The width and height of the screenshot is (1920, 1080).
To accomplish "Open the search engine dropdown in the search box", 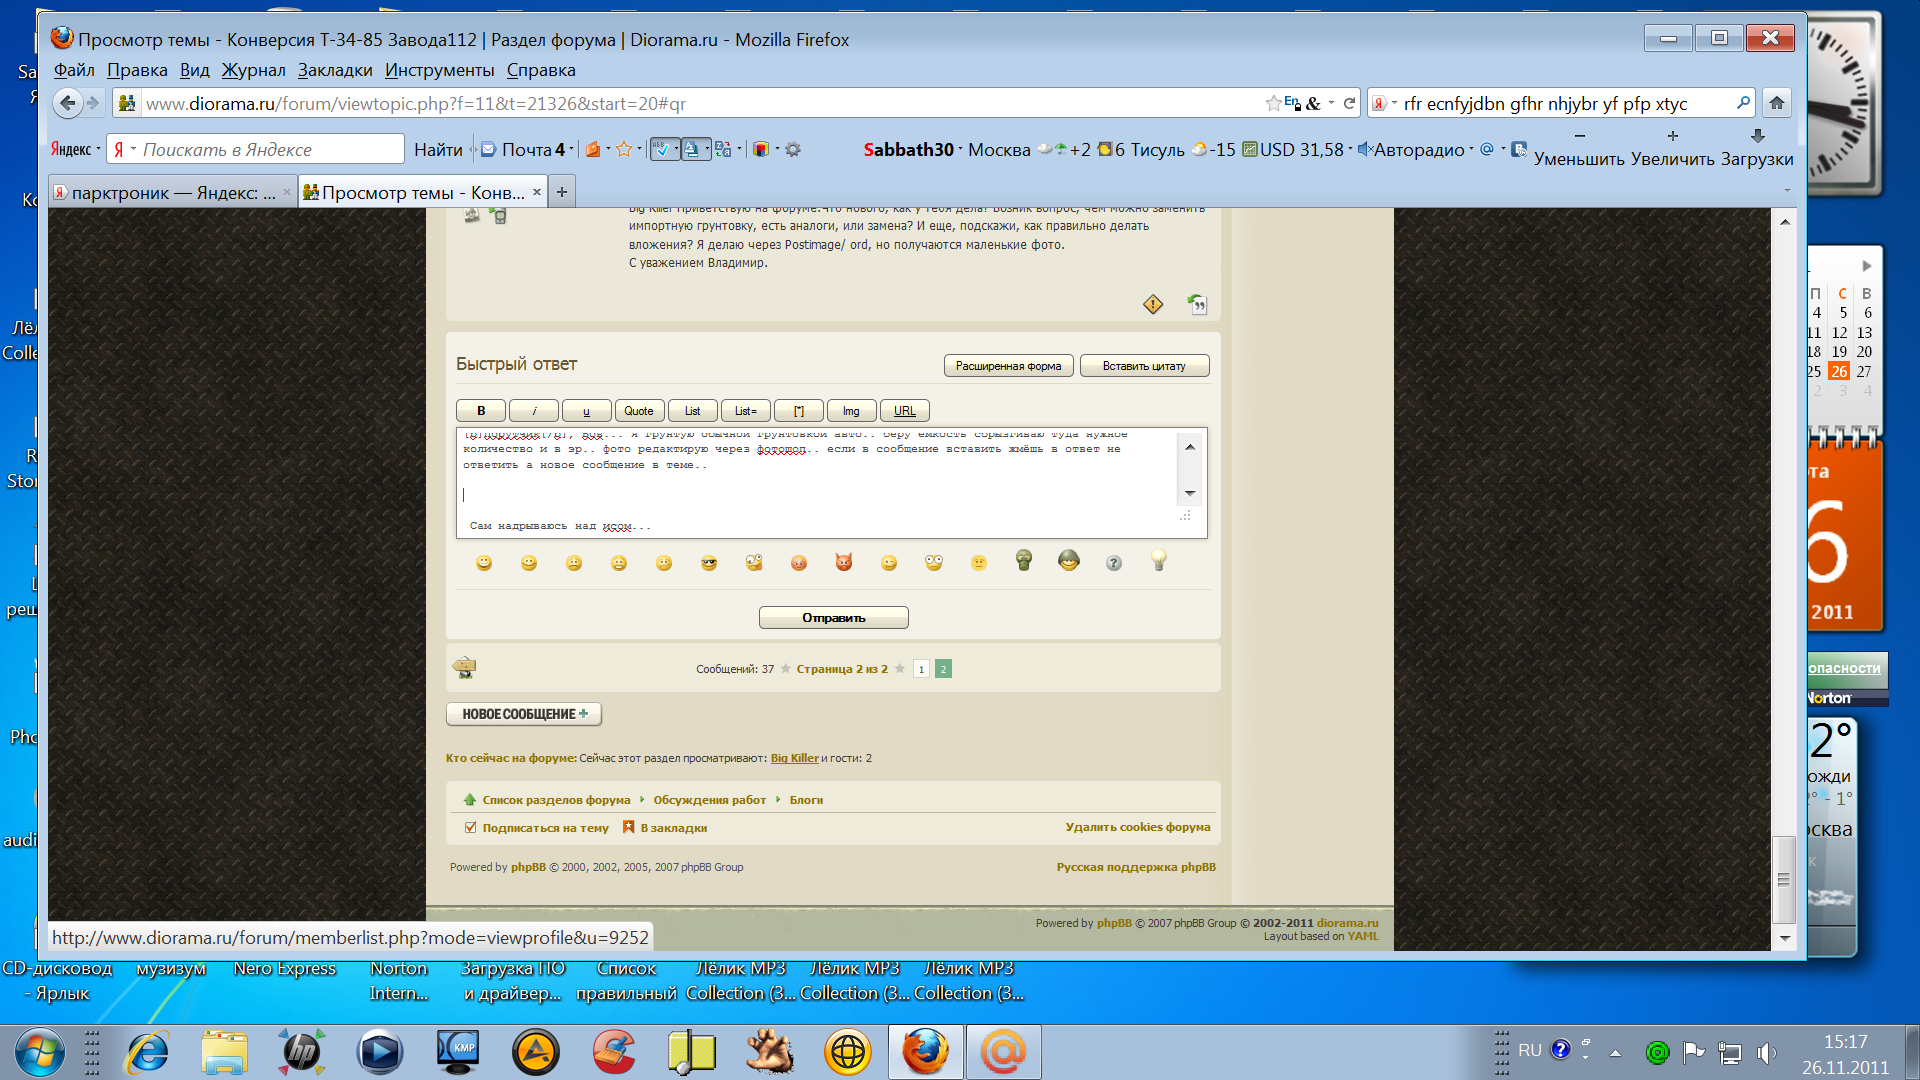I will tap(1384, 104).
